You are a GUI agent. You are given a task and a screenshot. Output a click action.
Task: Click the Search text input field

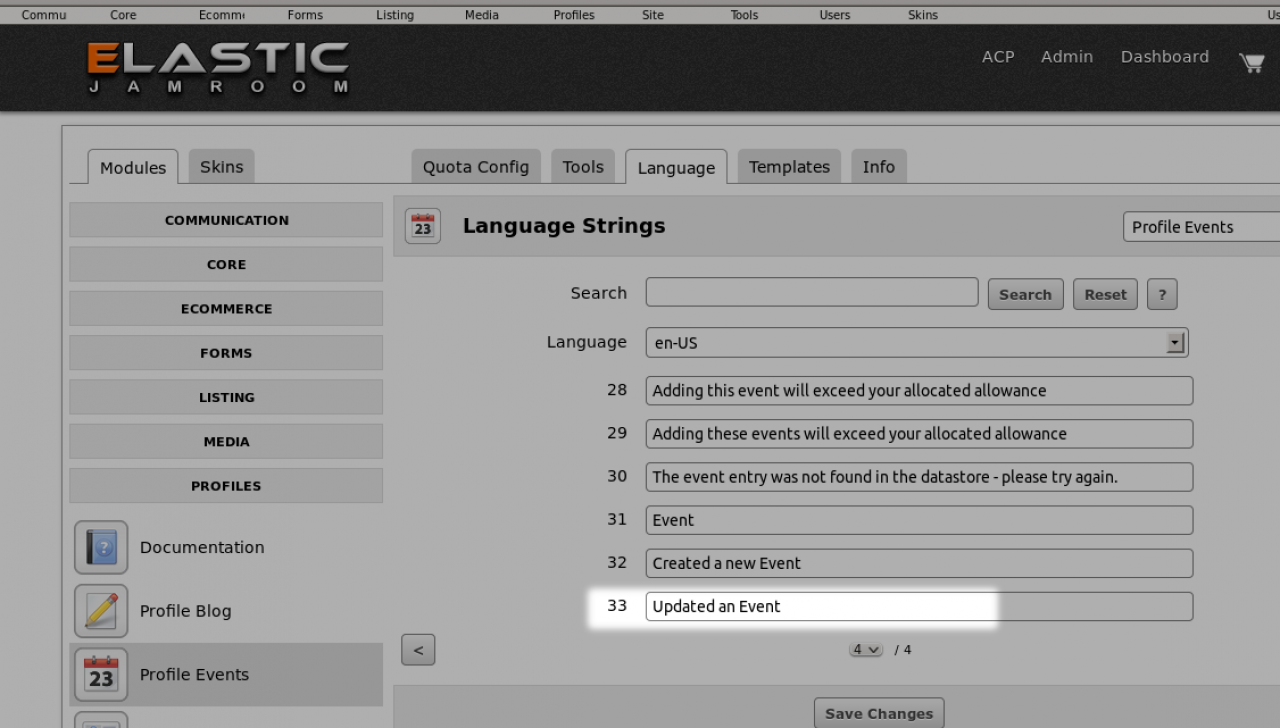click(811, 292)
